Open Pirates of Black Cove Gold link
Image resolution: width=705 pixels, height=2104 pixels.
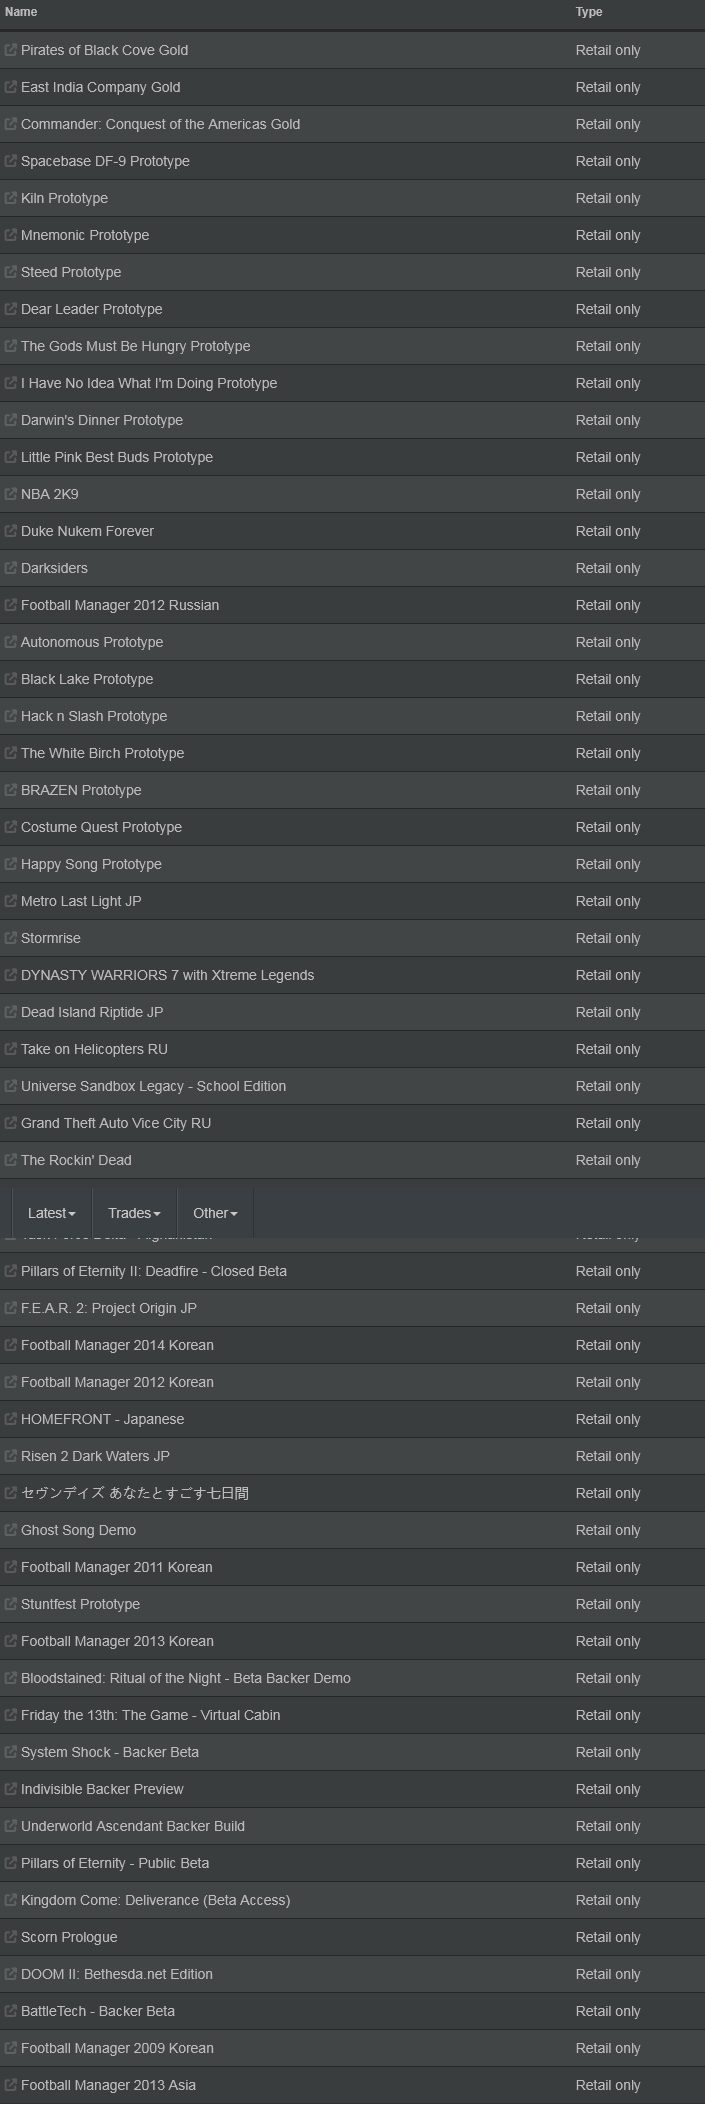point(104,50)
